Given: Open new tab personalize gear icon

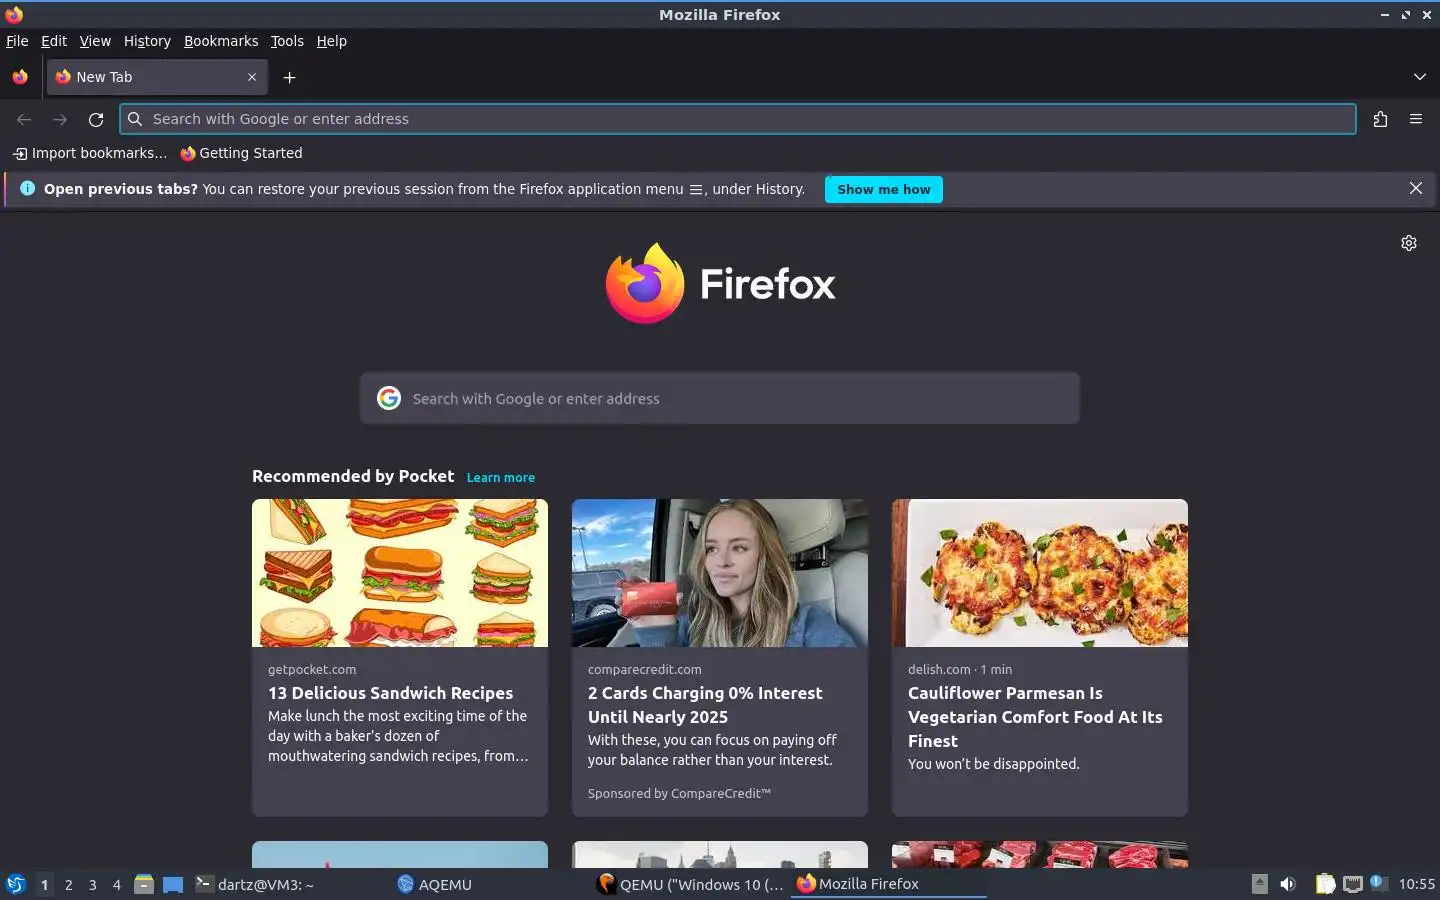Looking at the screenshot, I should click(1409, 243).
